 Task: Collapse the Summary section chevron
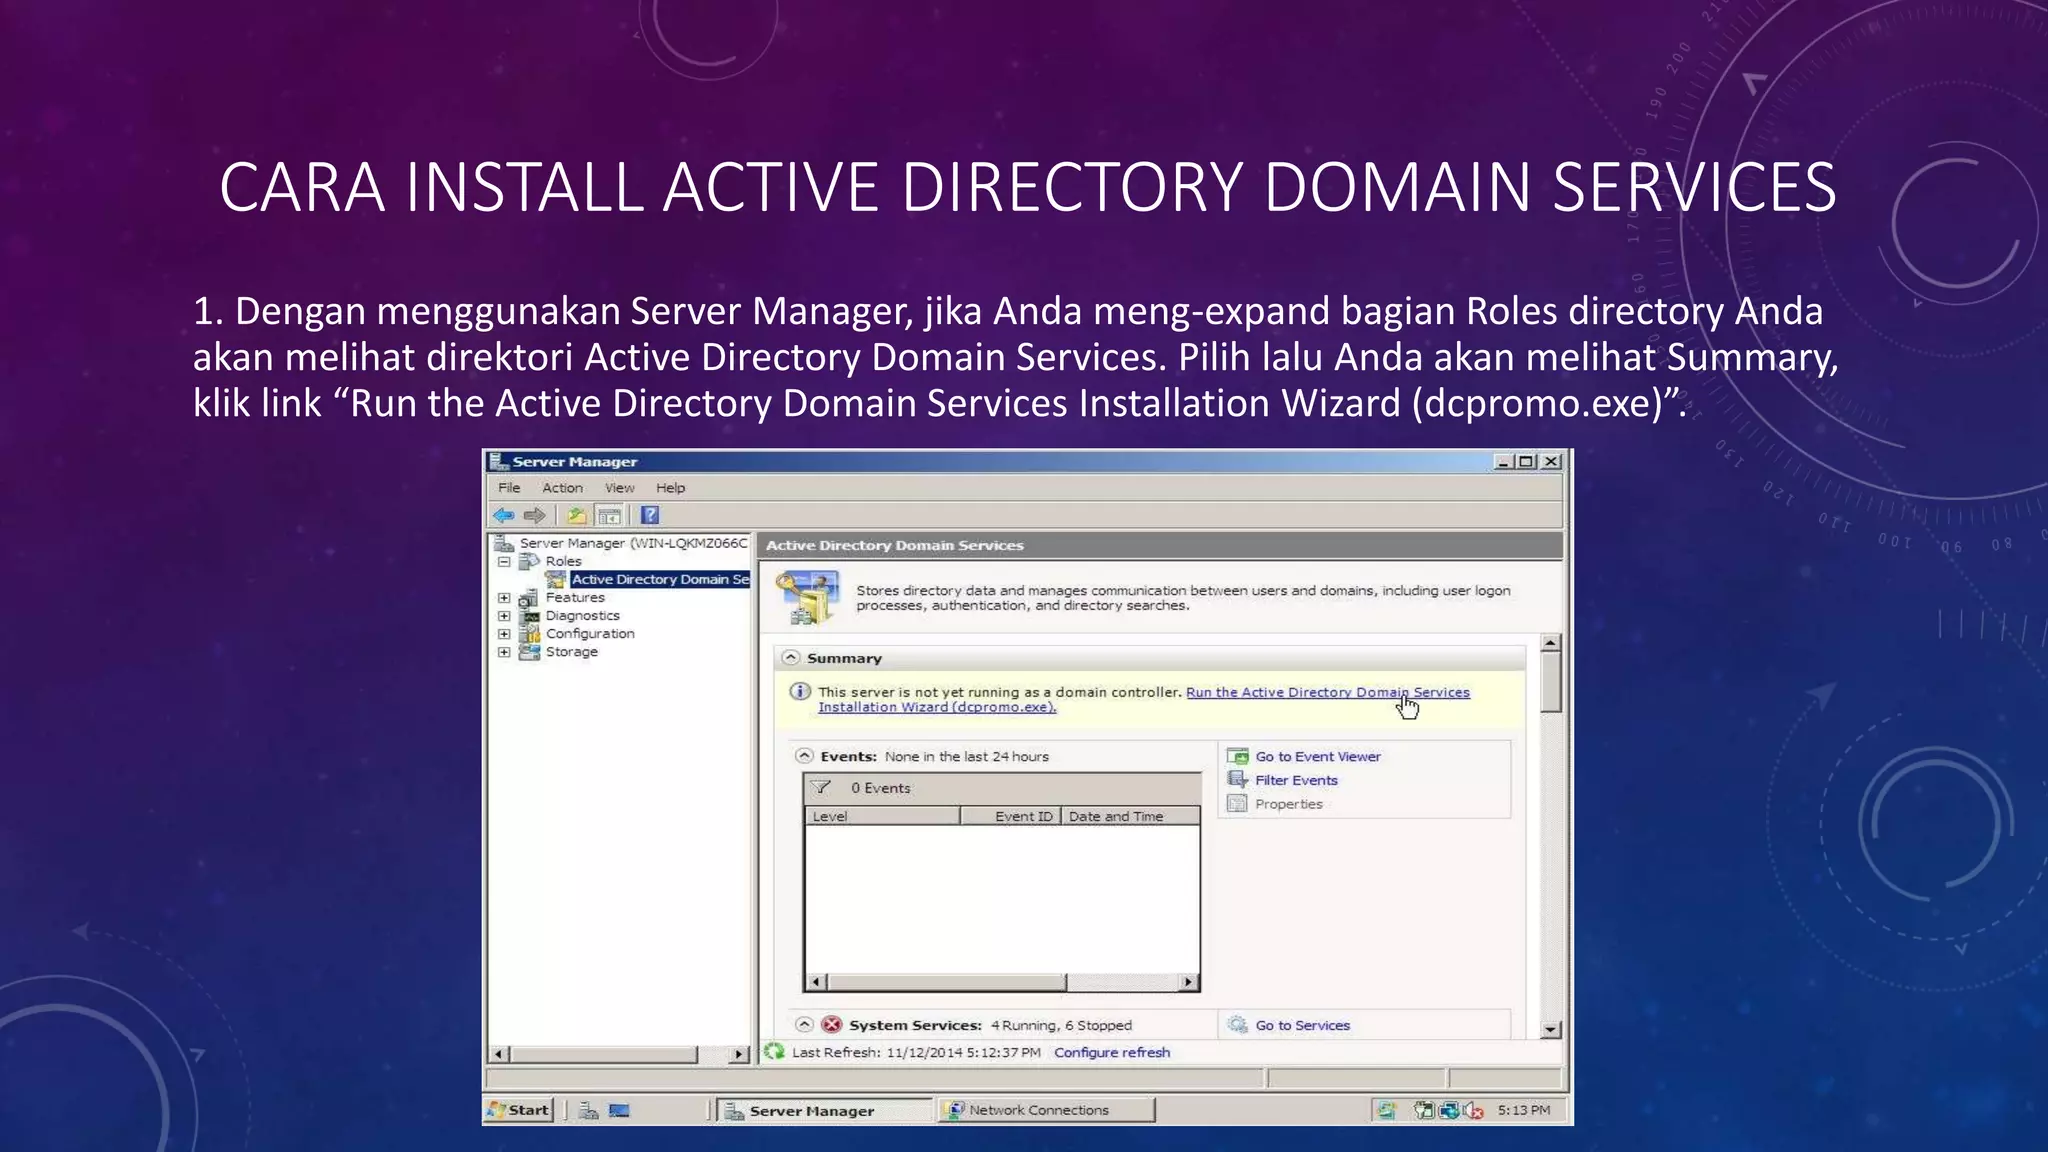[x=791, y=658]
